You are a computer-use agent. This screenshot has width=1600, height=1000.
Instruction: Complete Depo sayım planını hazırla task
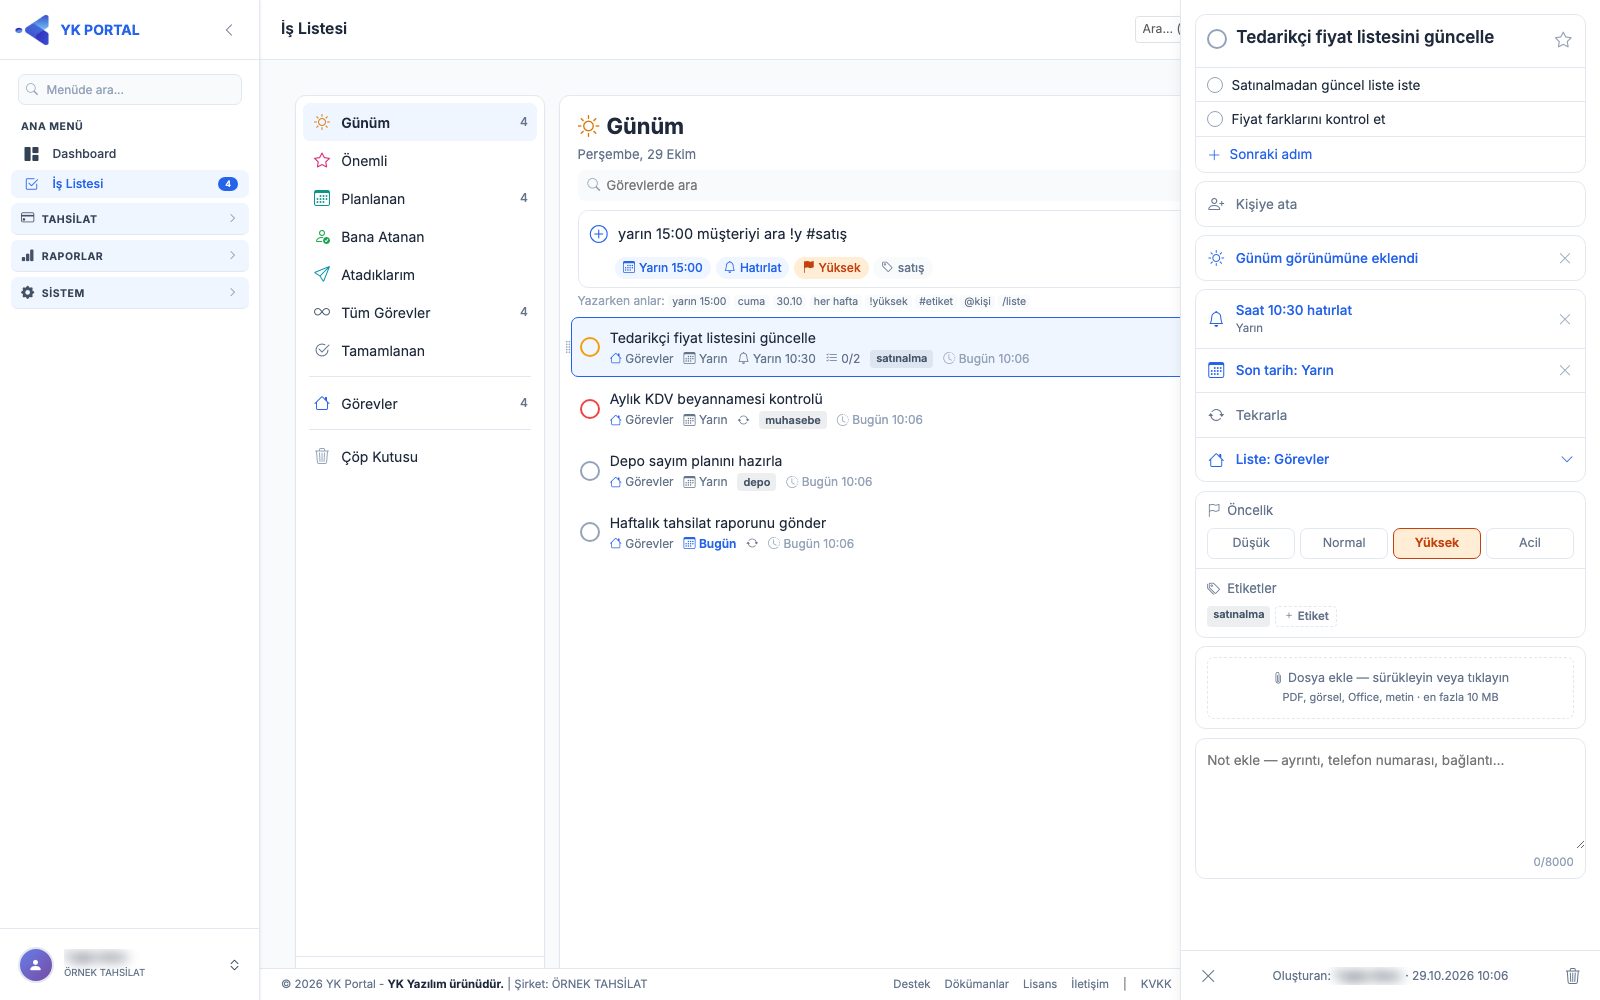590,471
